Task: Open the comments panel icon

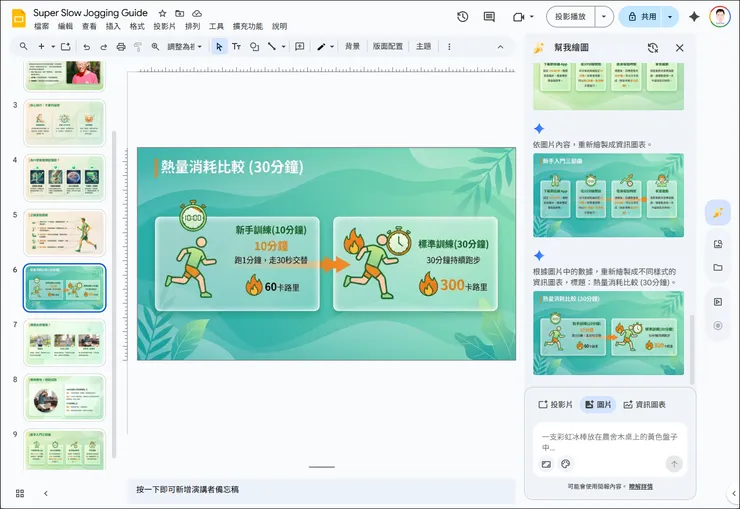Action: tap(489, 17)
